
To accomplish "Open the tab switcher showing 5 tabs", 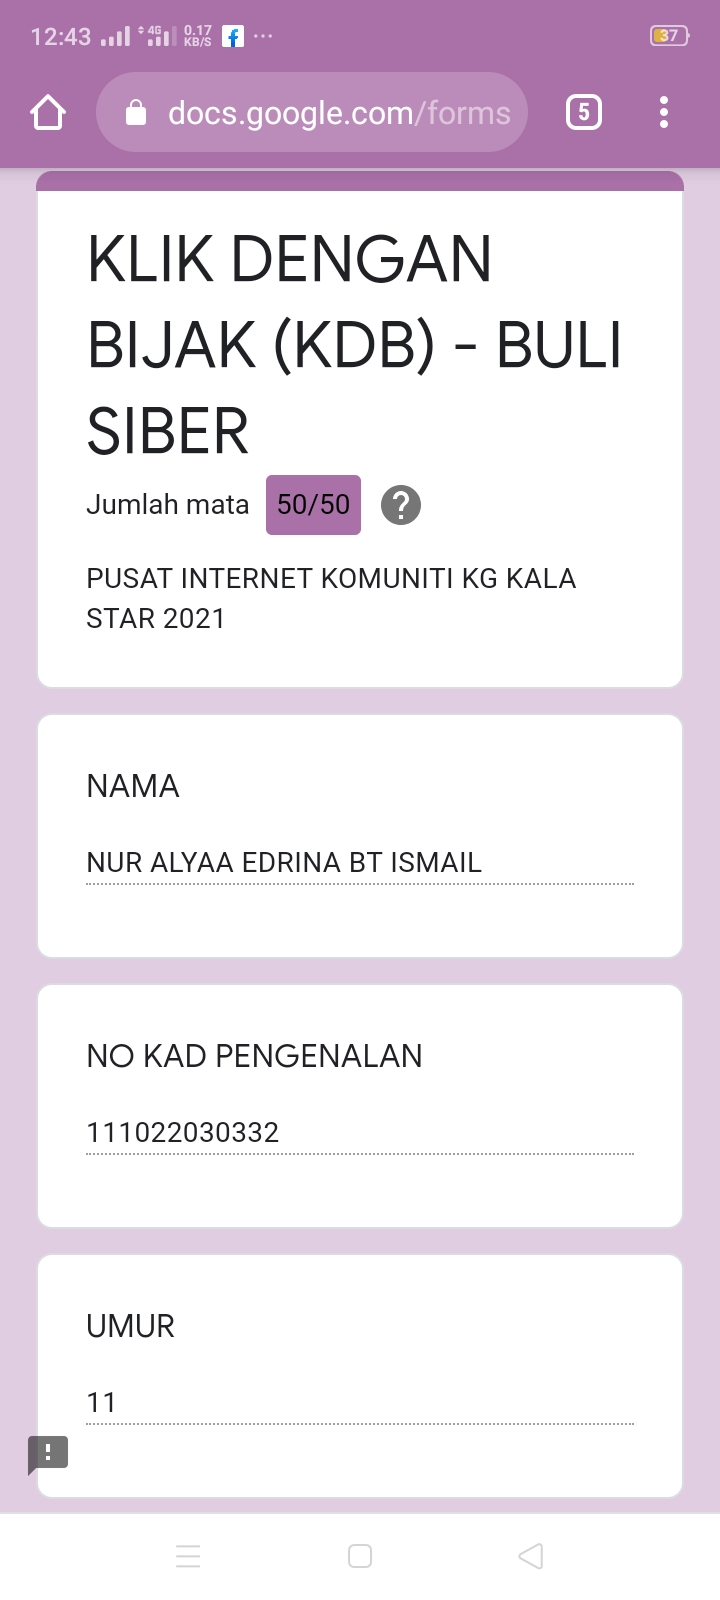I will [x=584, y=113].
